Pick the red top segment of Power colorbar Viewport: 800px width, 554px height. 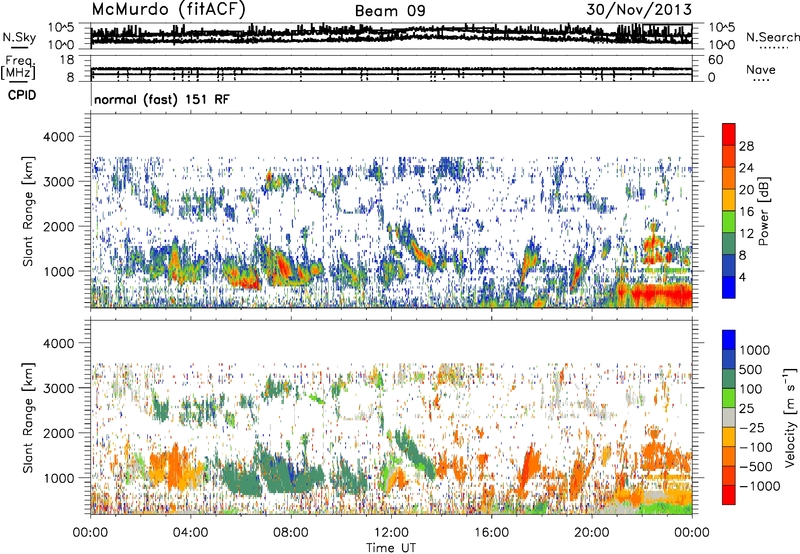pos(729,134)
